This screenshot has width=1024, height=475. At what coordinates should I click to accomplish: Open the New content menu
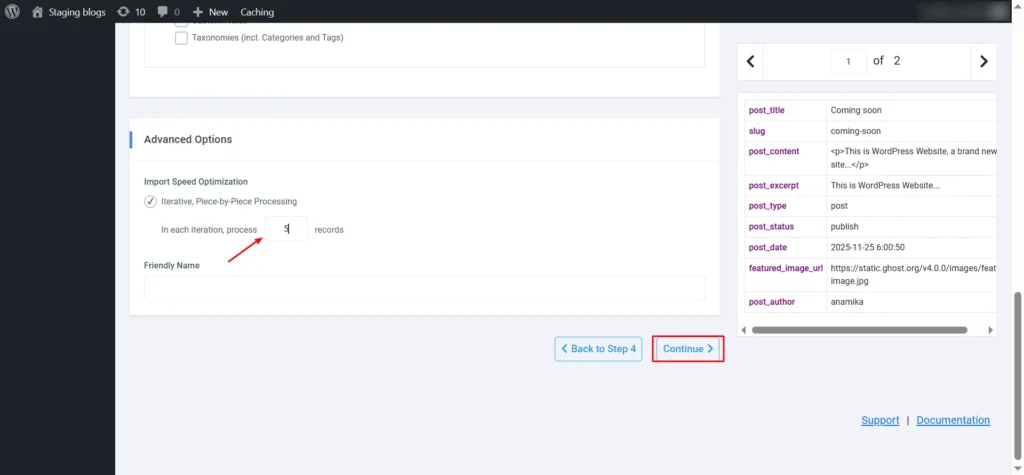[218, 12]
